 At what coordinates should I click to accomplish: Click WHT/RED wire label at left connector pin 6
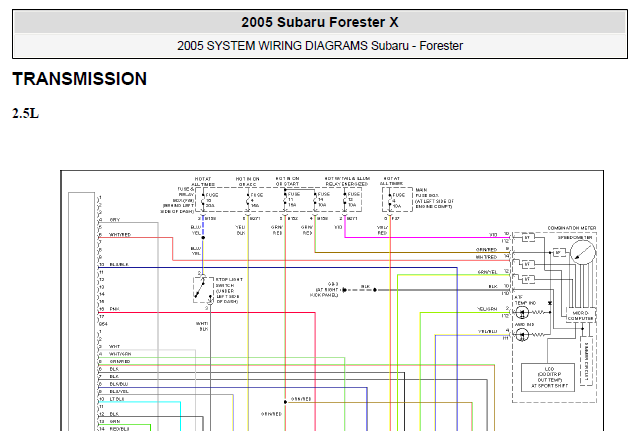(120, 235)
